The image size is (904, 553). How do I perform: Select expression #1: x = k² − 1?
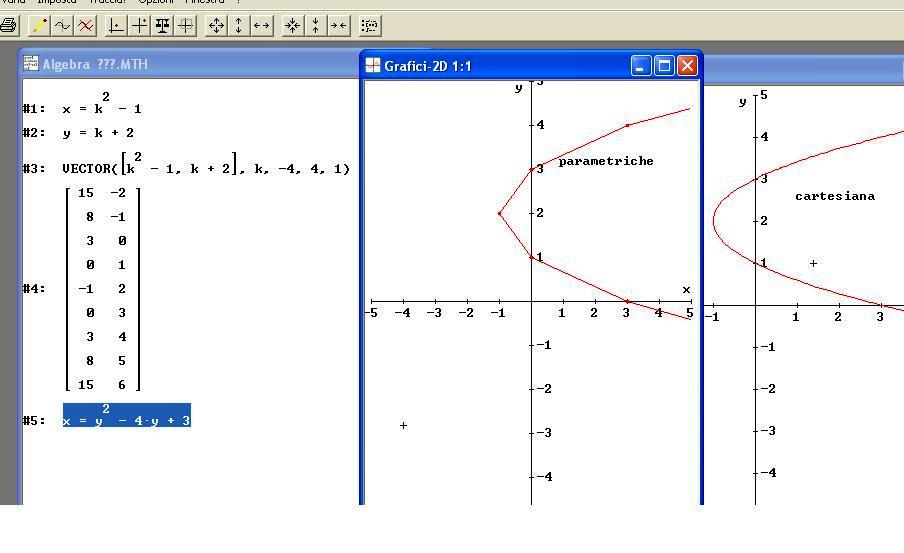pyautogui.click(x=102, y=104)
